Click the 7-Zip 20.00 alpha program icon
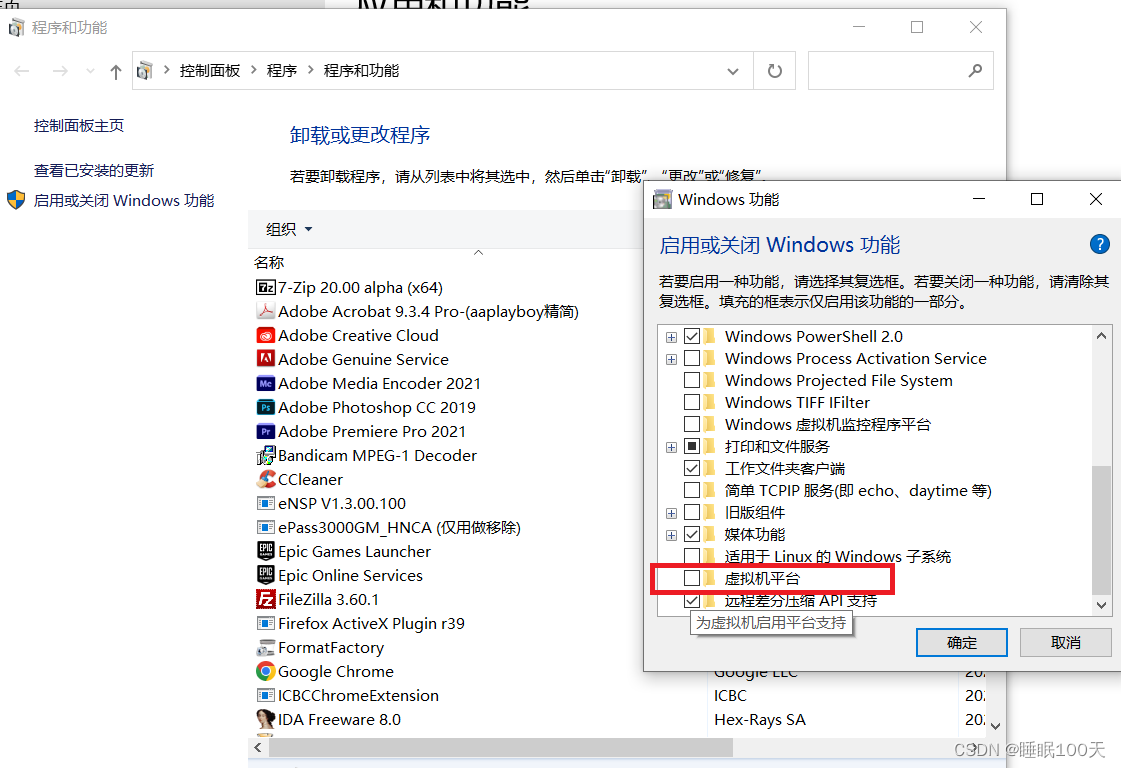1121x768 pixels. coord(265,287)
